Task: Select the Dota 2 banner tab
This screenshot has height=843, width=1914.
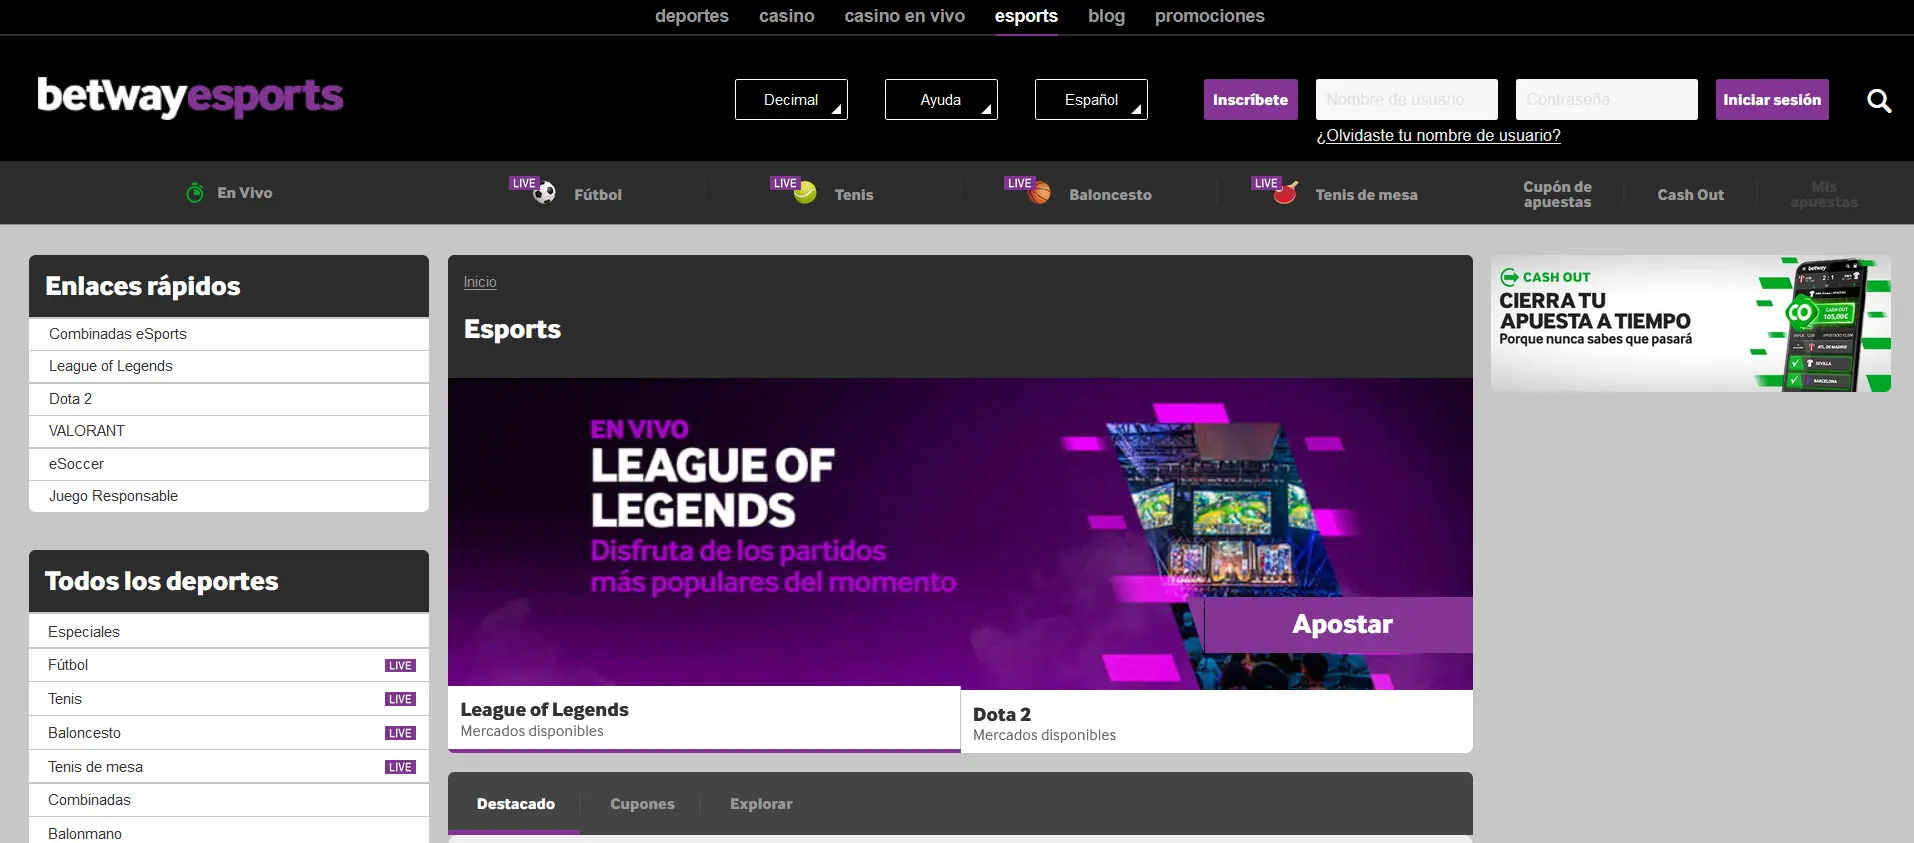Action: coord(1217,722)
